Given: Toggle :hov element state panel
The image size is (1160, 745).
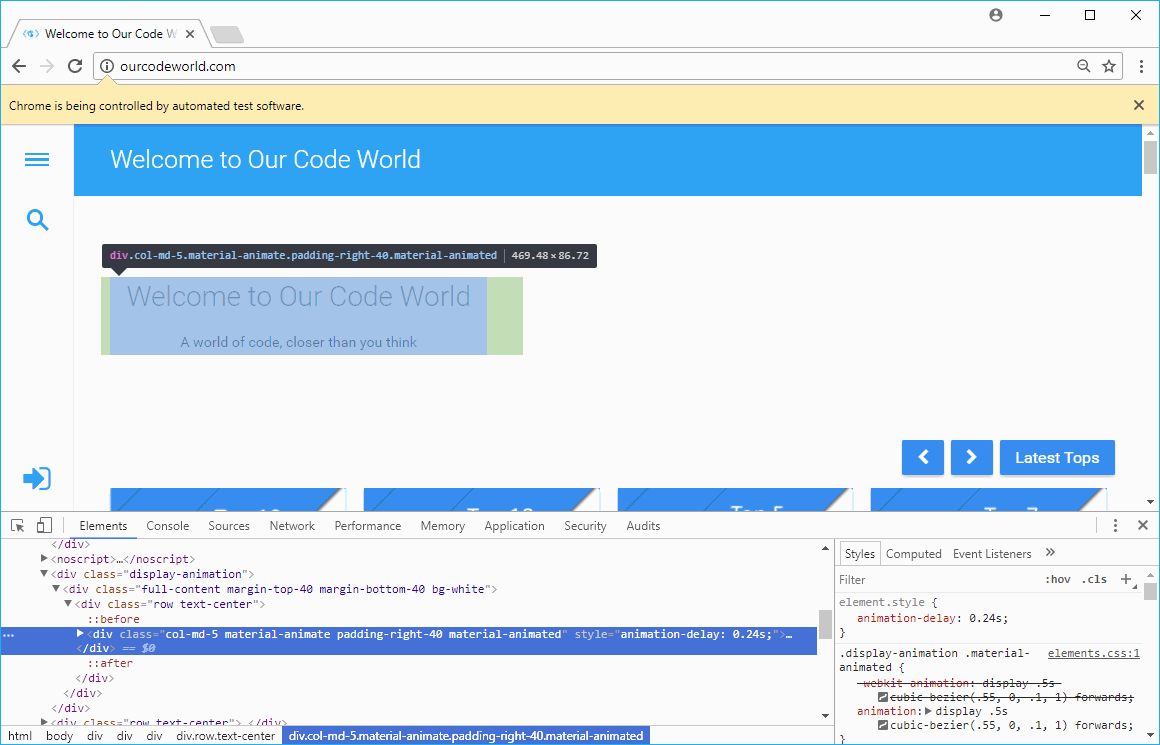Looking at the screenshot, I should tap(1058, 579).
